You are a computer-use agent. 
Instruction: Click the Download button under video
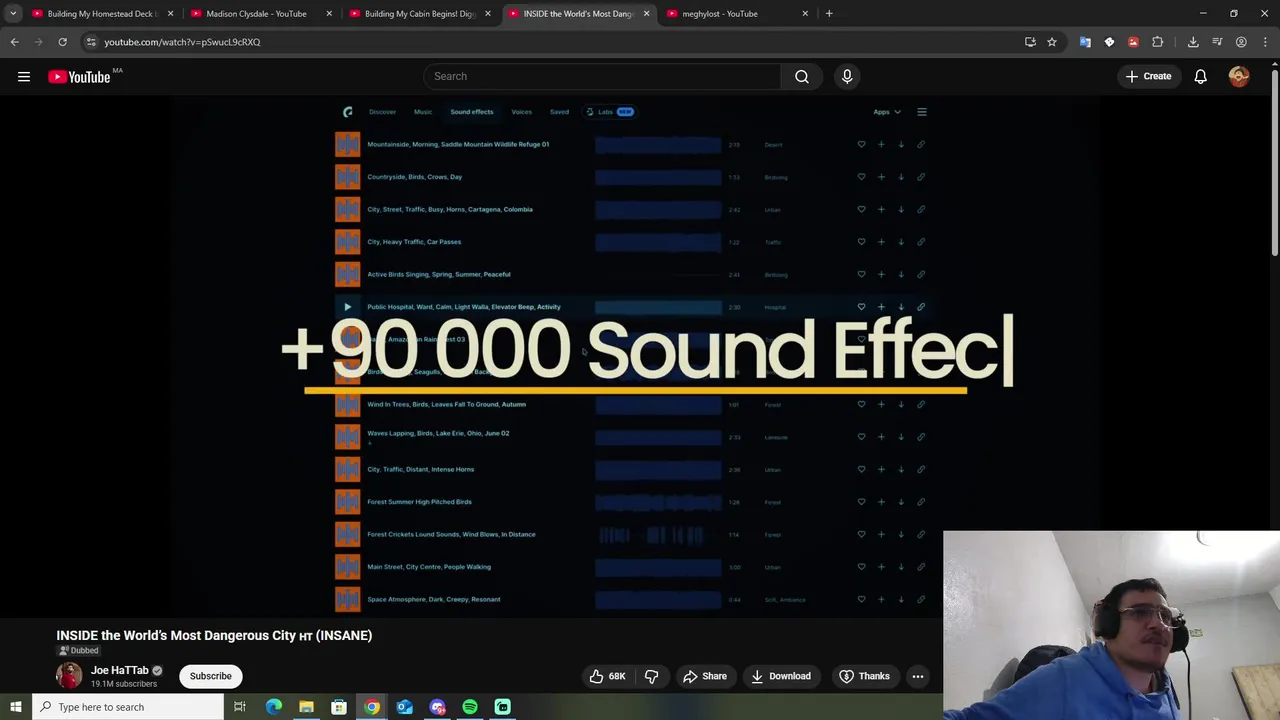coord(781,676)
